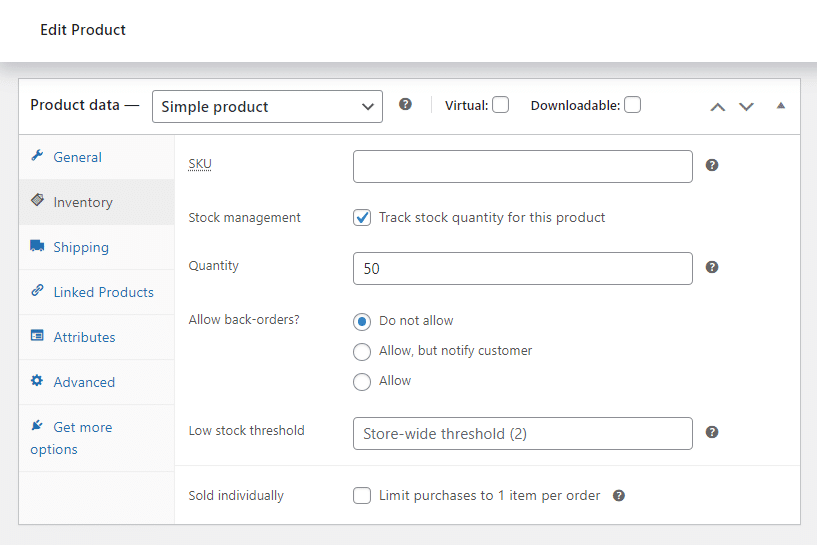Open the General tab

pyautogui.click(x=96, y=157)
